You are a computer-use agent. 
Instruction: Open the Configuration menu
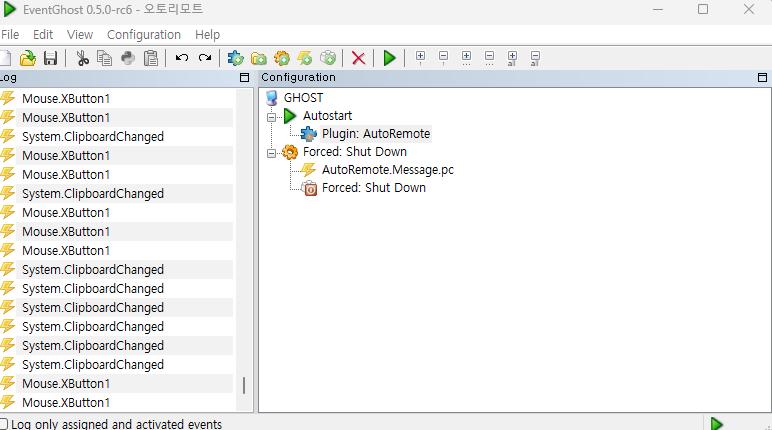click(144, 34)
